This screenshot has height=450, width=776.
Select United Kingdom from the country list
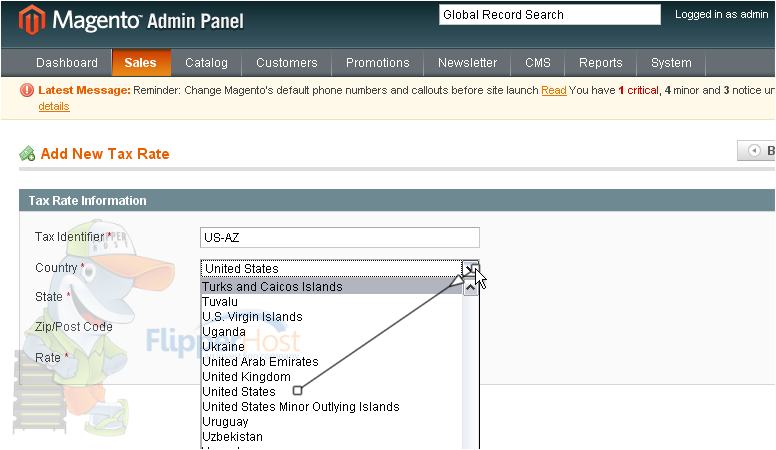pos(332,377)
